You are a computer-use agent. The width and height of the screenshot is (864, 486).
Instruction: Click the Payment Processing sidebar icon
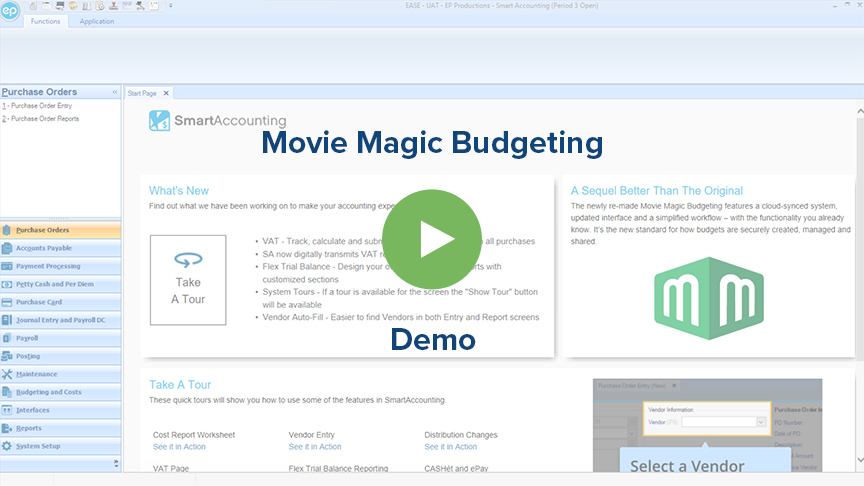tap(8, 266)
